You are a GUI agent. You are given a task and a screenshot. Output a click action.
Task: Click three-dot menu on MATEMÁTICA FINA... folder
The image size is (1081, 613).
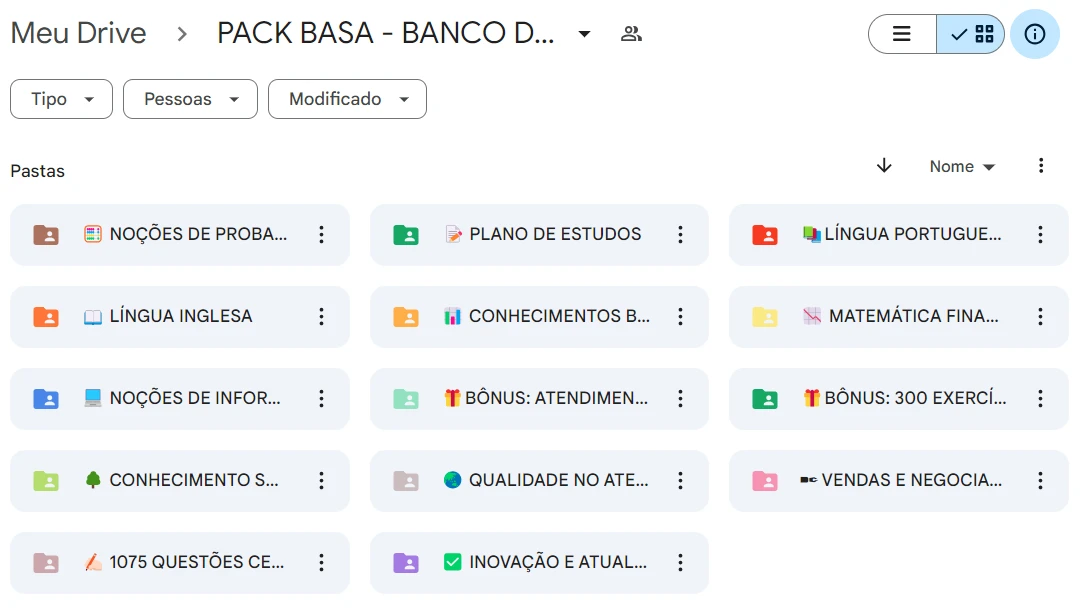(1040, 317)
